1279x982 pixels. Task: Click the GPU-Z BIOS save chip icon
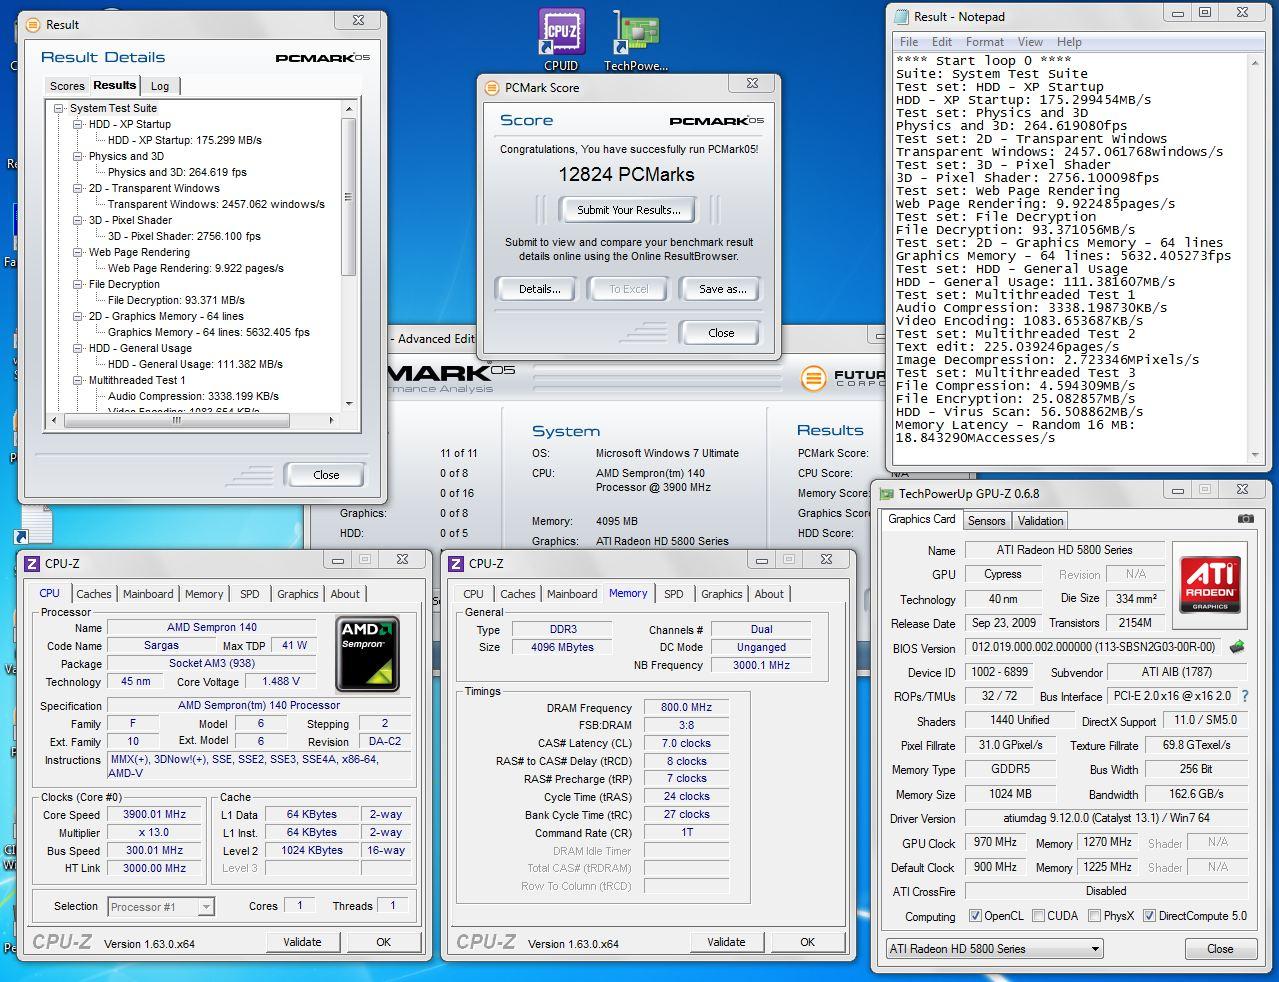click(x=1237, y=647)
